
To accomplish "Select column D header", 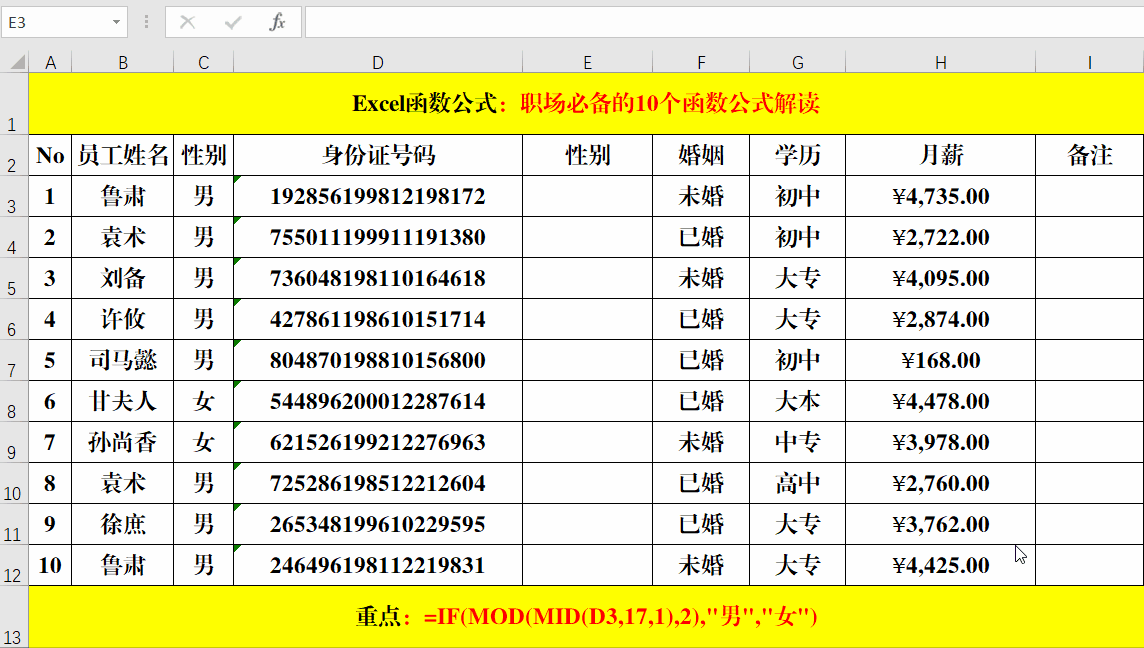I will pos(378,63).
